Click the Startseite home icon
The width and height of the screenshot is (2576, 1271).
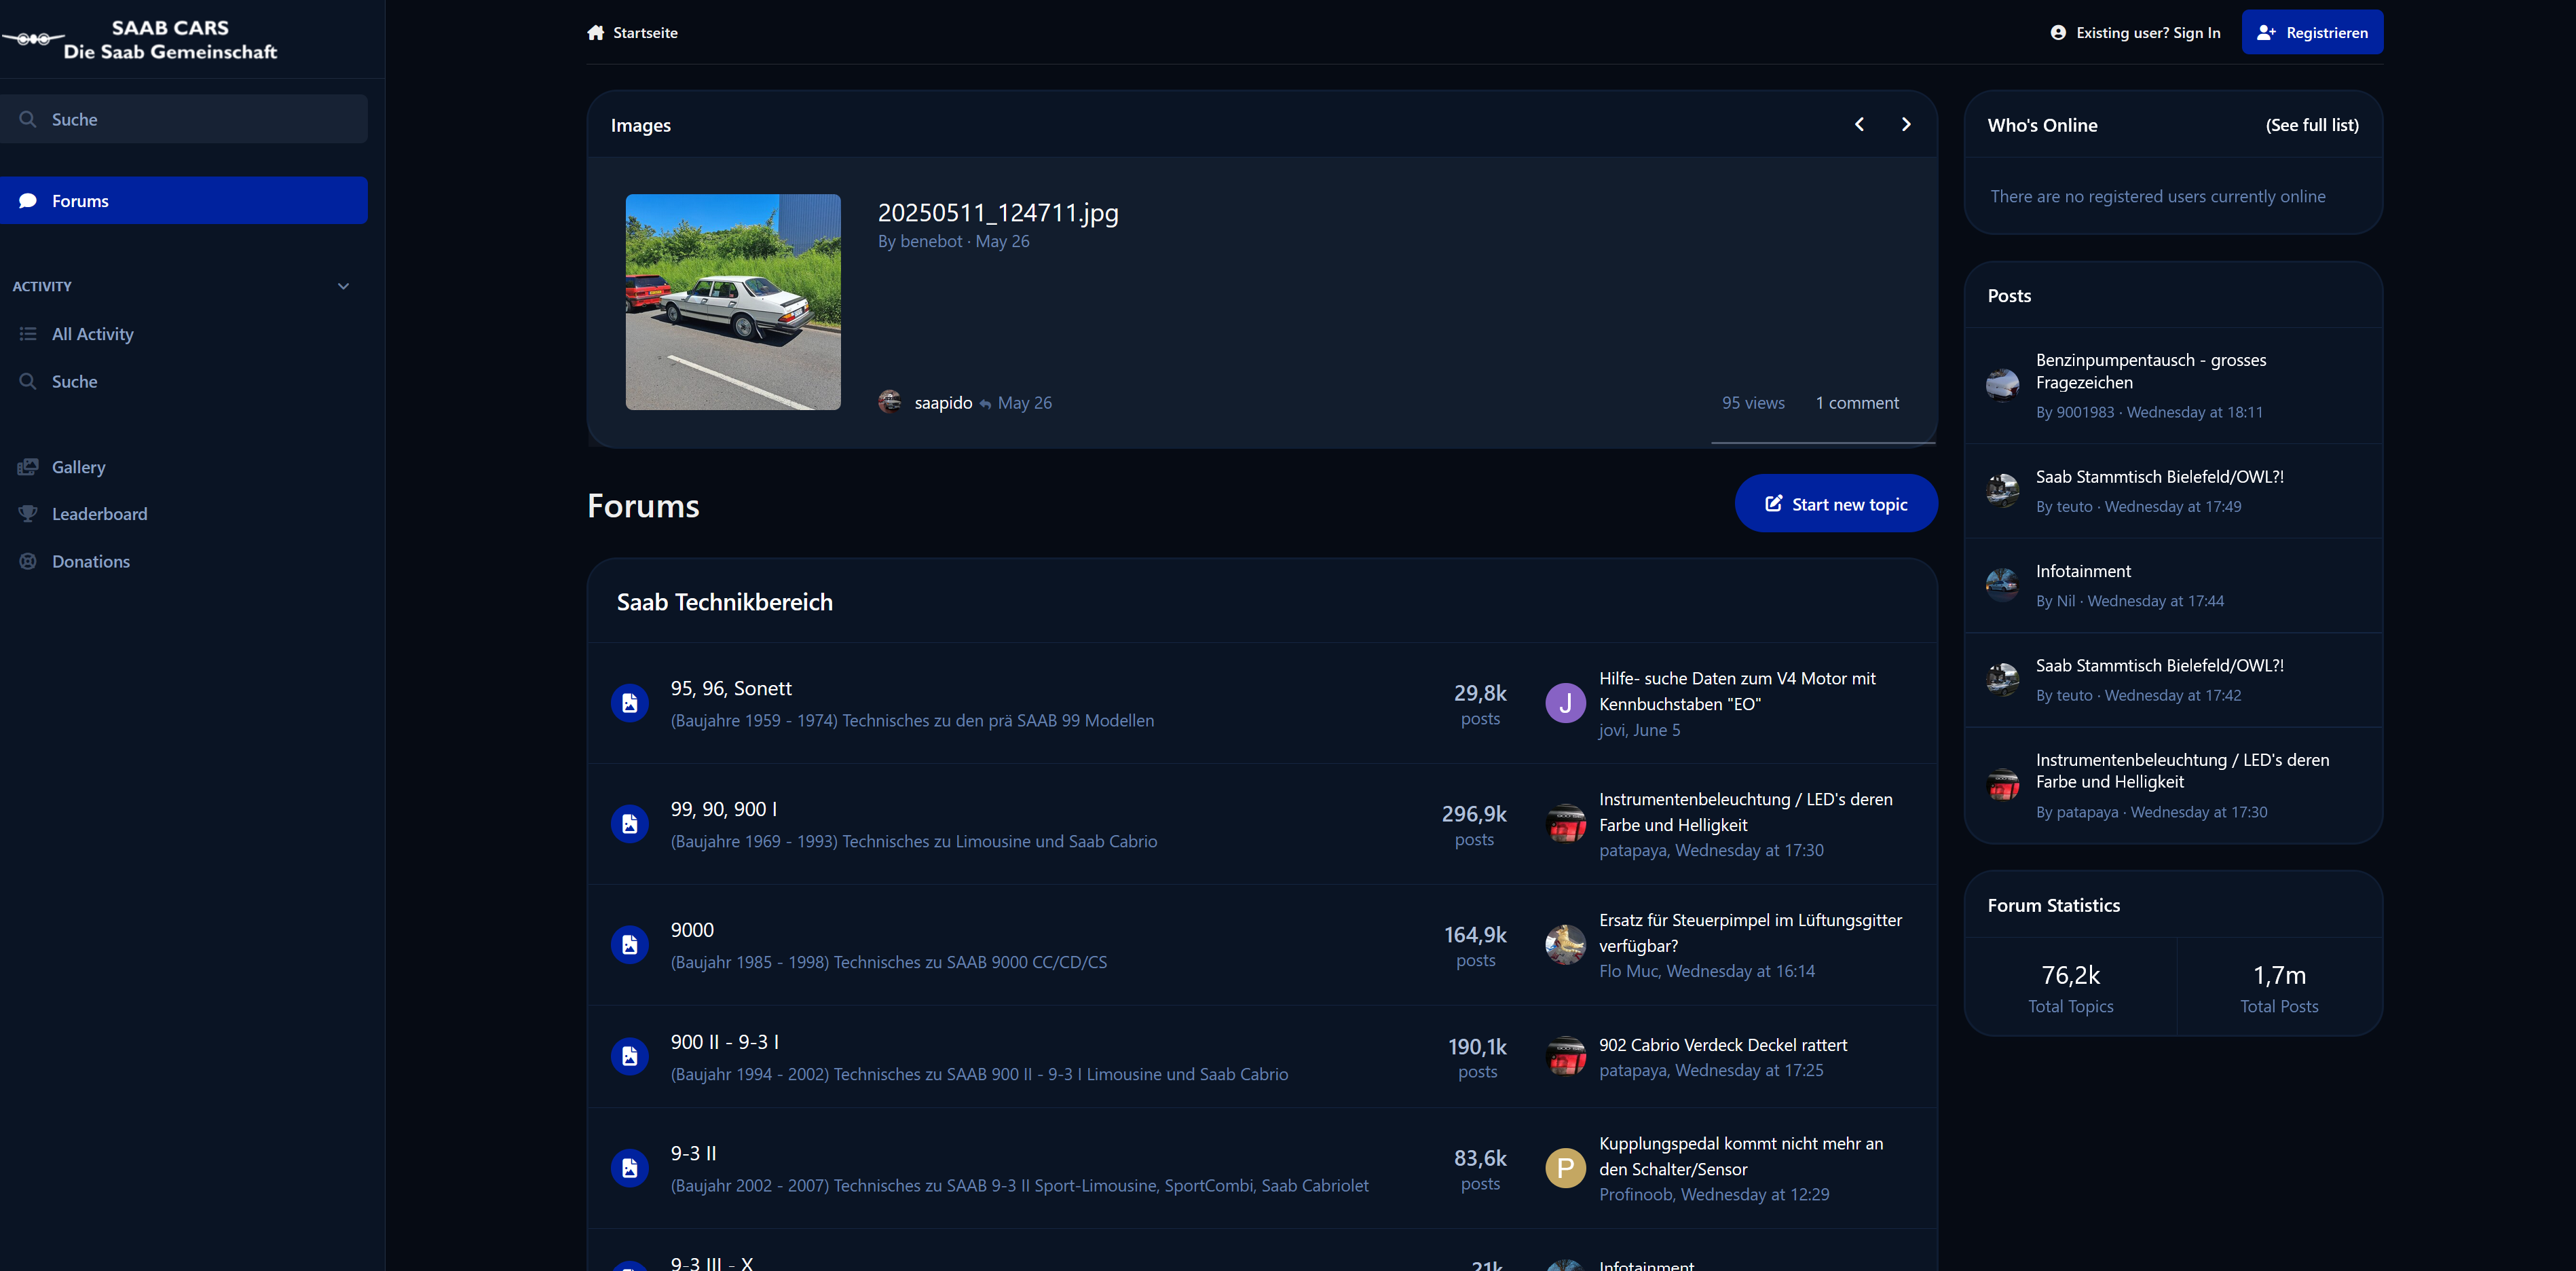pos(596,33)
